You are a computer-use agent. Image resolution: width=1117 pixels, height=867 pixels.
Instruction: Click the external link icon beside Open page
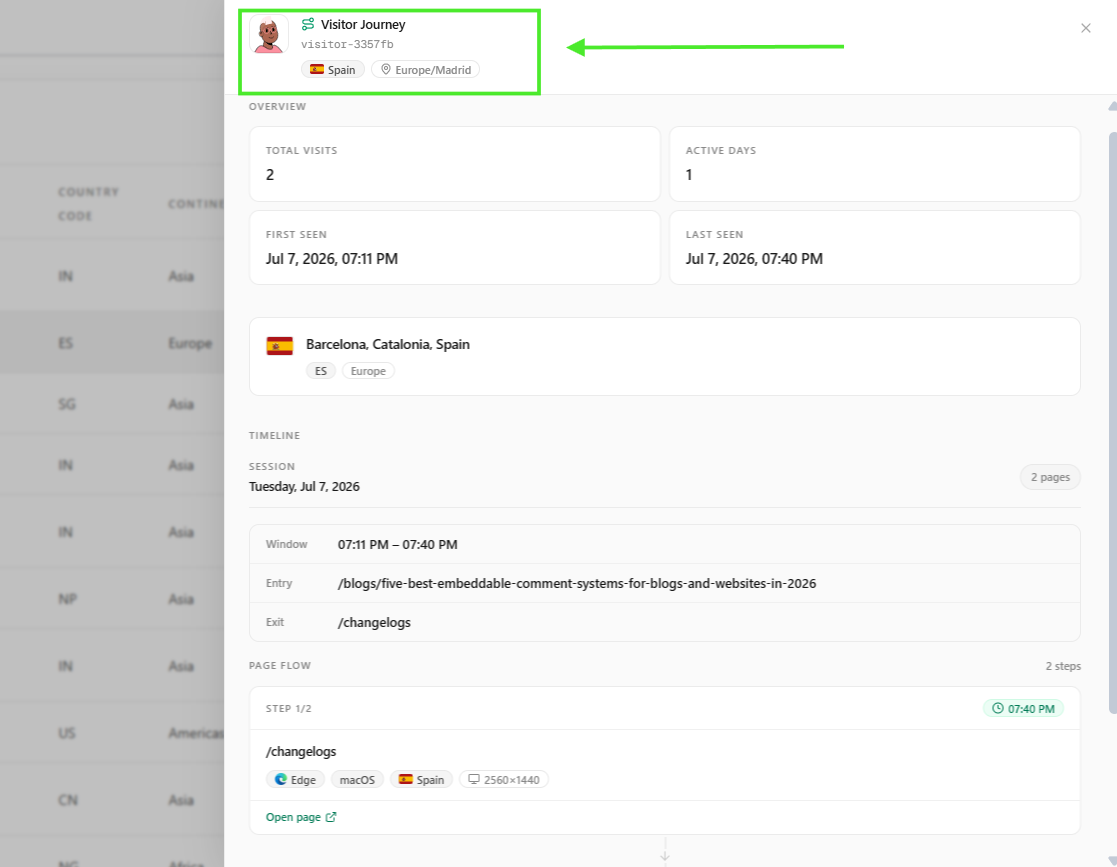point(331,817)
